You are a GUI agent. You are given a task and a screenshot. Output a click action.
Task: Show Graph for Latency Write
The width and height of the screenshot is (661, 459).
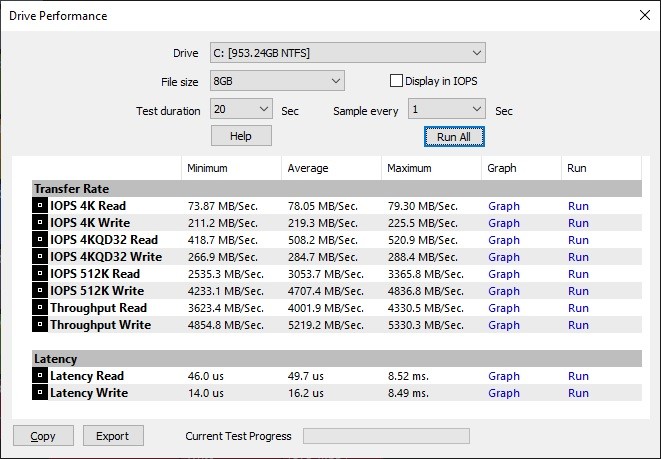pyautogui.click(x=504, y=393)
